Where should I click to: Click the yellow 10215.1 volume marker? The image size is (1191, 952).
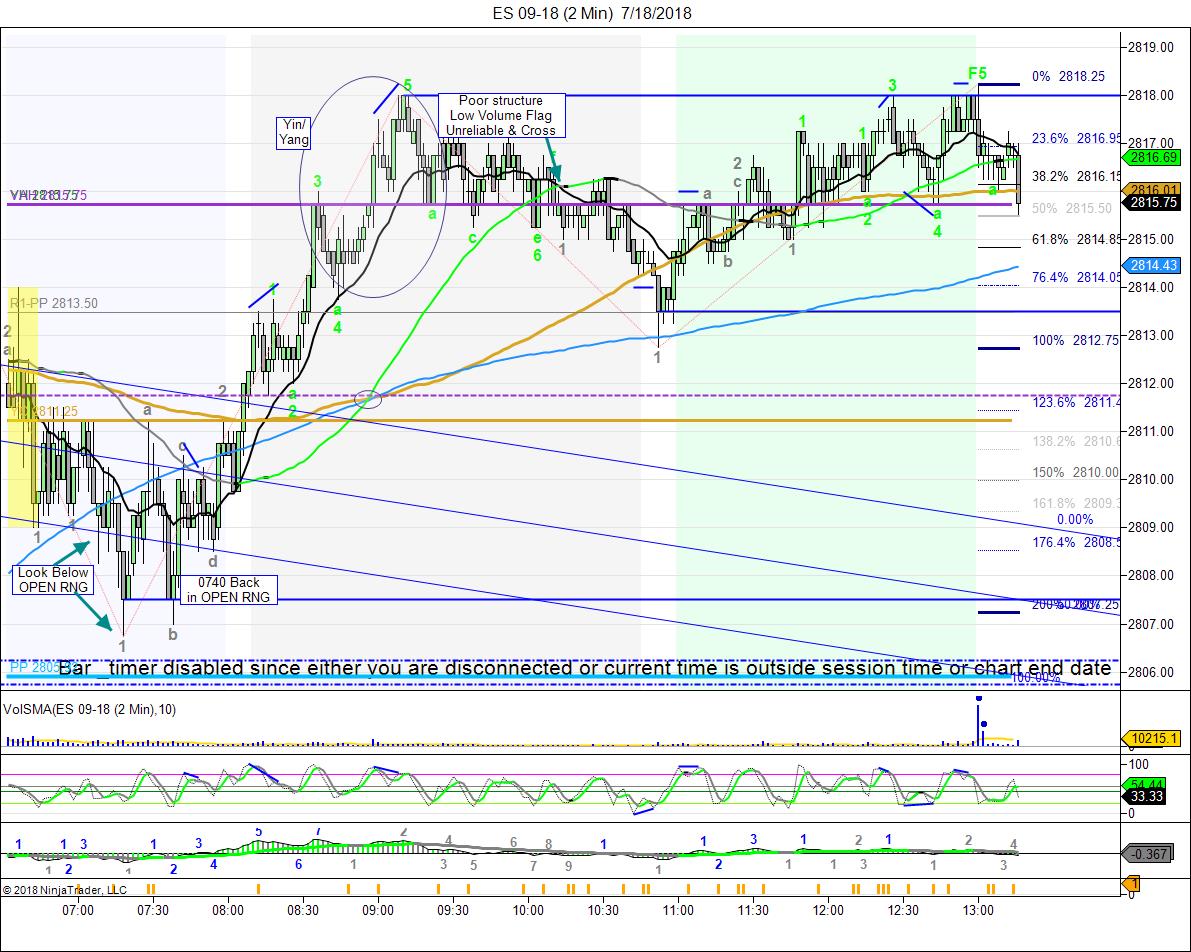tap(1152, 739)
